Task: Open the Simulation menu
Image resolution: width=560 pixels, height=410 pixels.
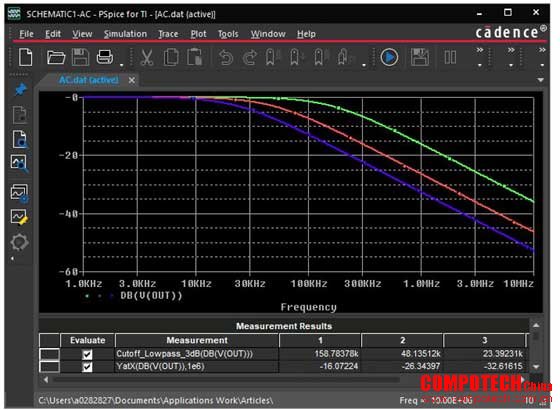Action: (125, 34)
